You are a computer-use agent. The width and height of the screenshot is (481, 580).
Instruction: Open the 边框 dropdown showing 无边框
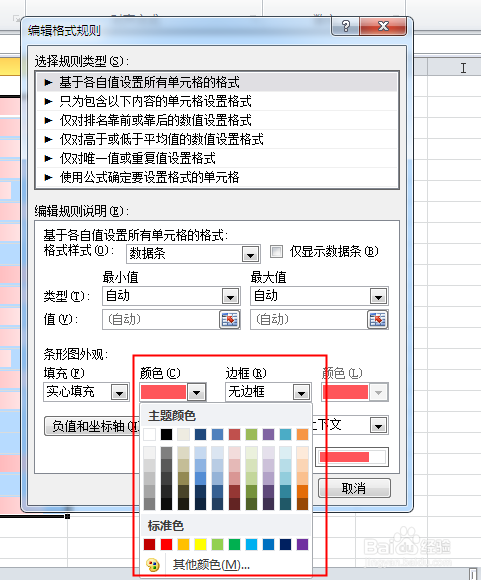click(268, 392)
